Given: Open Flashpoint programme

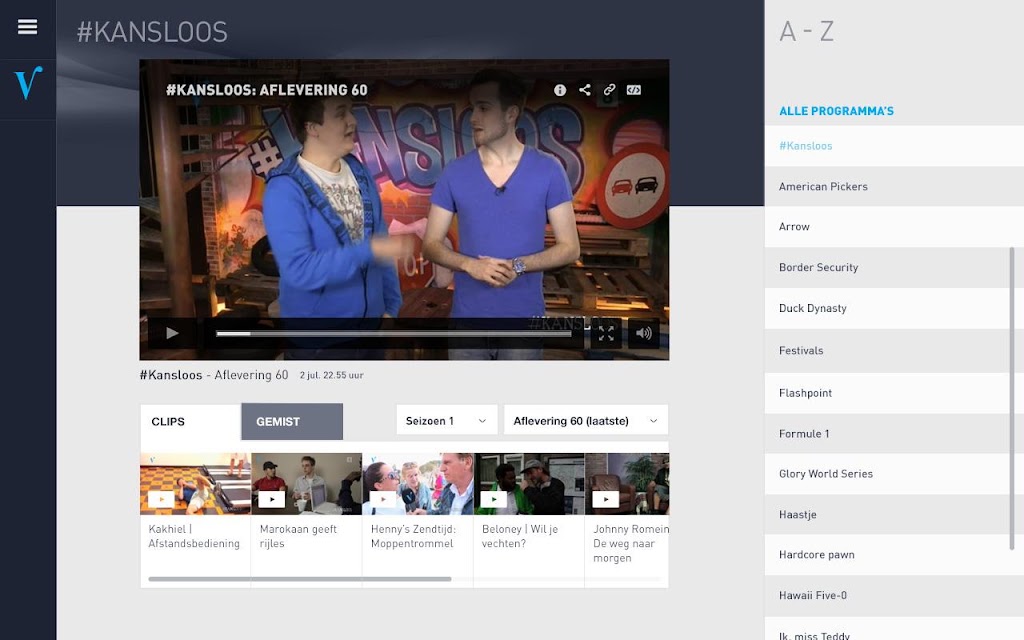Looking at the screenshot, I should click(894, 393).
